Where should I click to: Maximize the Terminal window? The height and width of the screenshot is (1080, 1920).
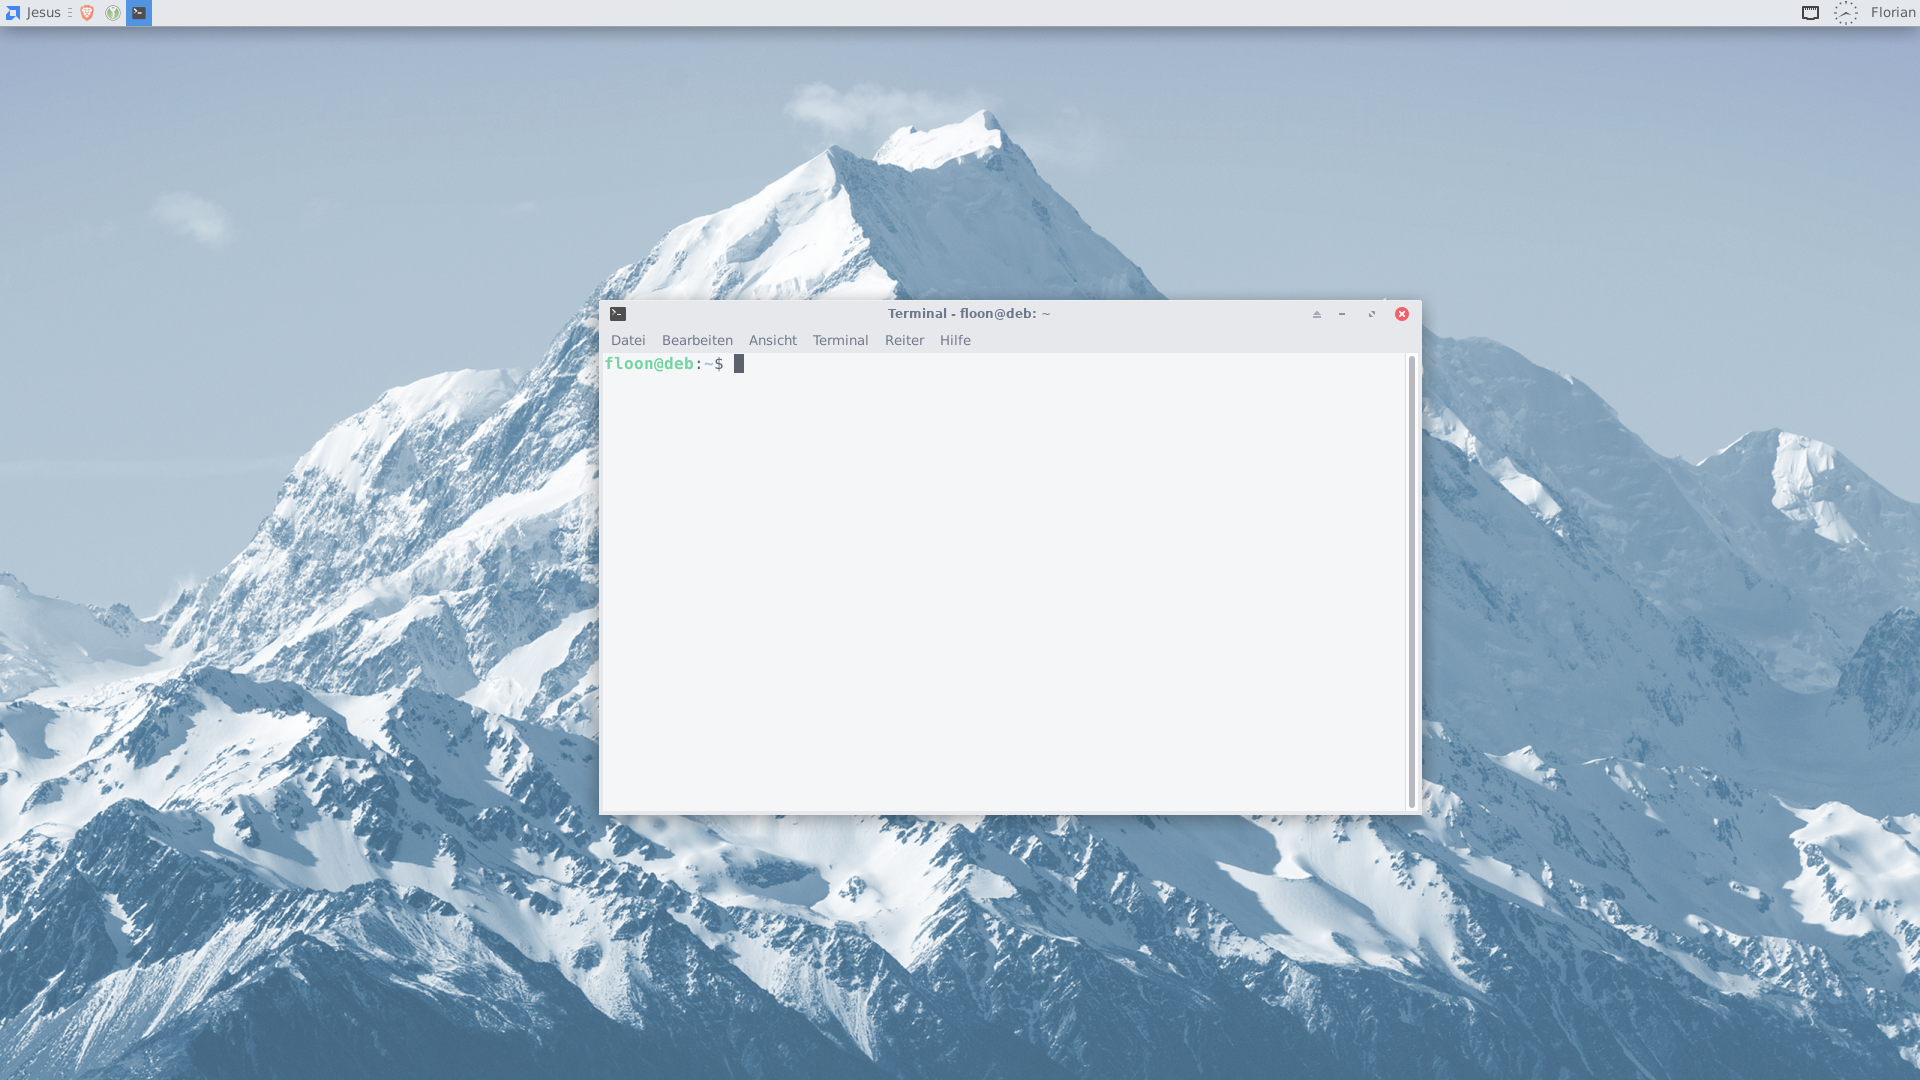point(1372,314)
